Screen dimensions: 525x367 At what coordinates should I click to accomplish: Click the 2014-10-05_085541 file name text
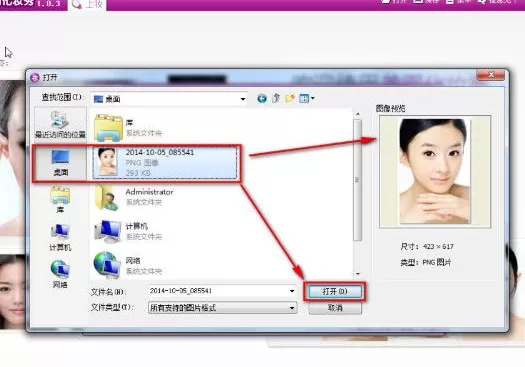(x=160, y=152)
